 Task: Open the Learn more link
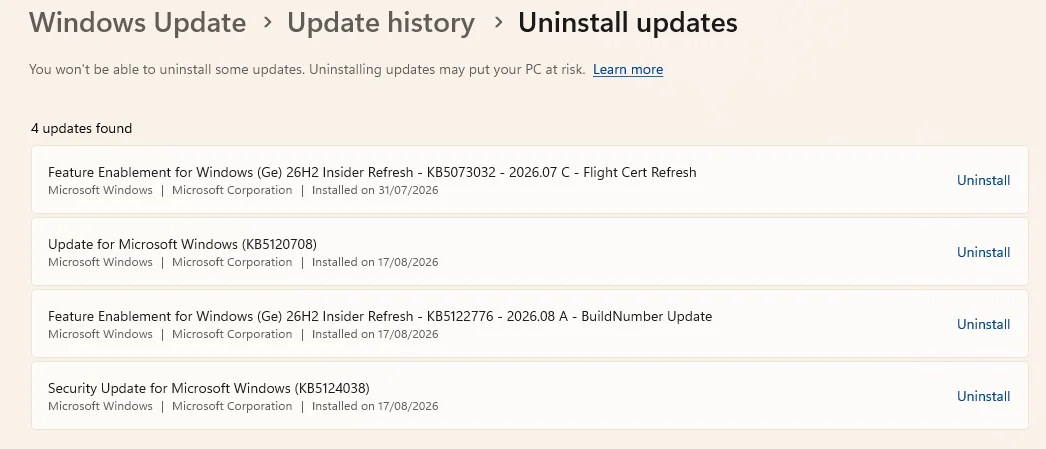click(x=628, y=69)
